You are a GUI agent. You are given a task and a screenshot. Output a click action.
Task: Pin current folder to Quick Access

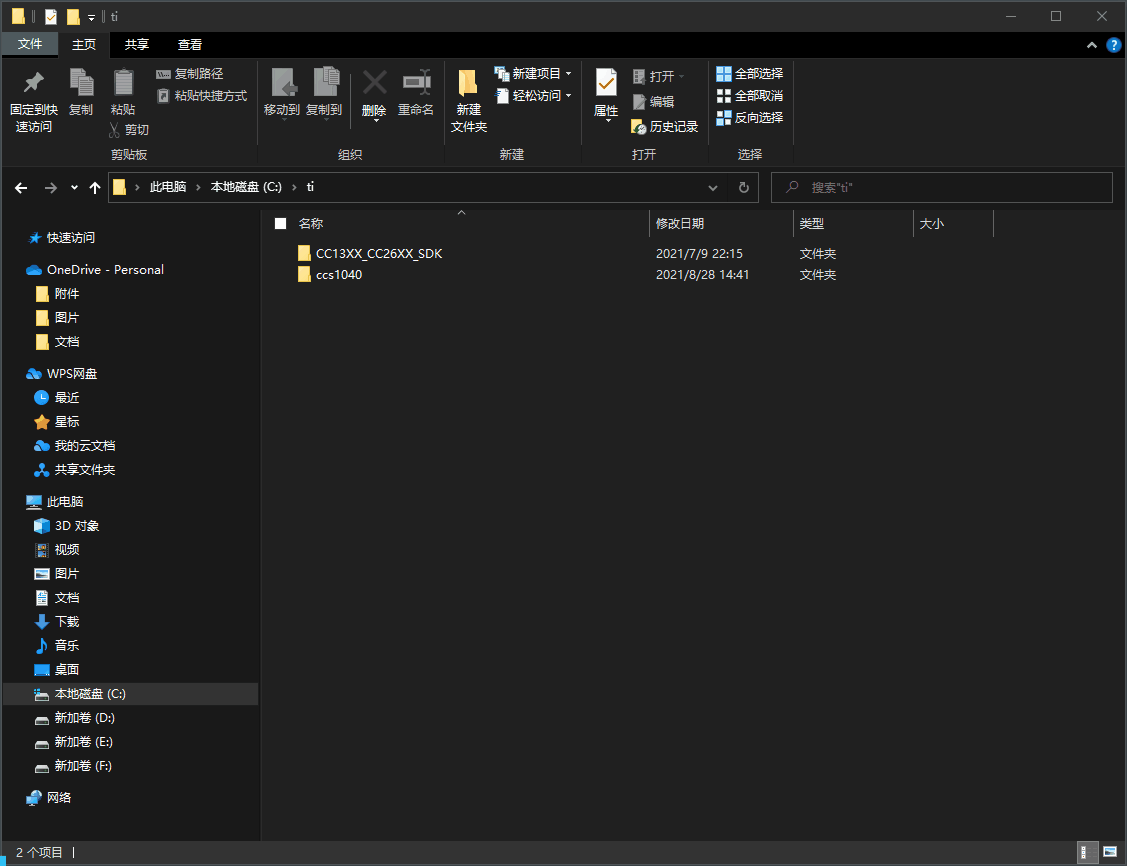(30, 99)
